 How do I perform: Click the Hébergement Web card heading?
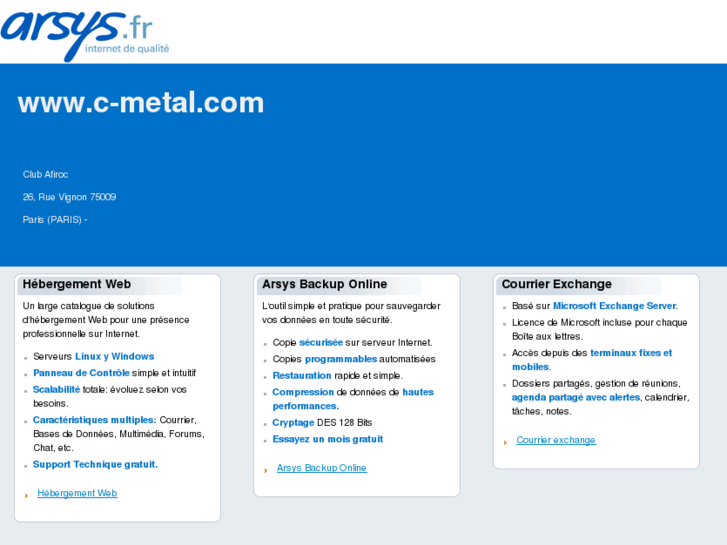(77, 284)
